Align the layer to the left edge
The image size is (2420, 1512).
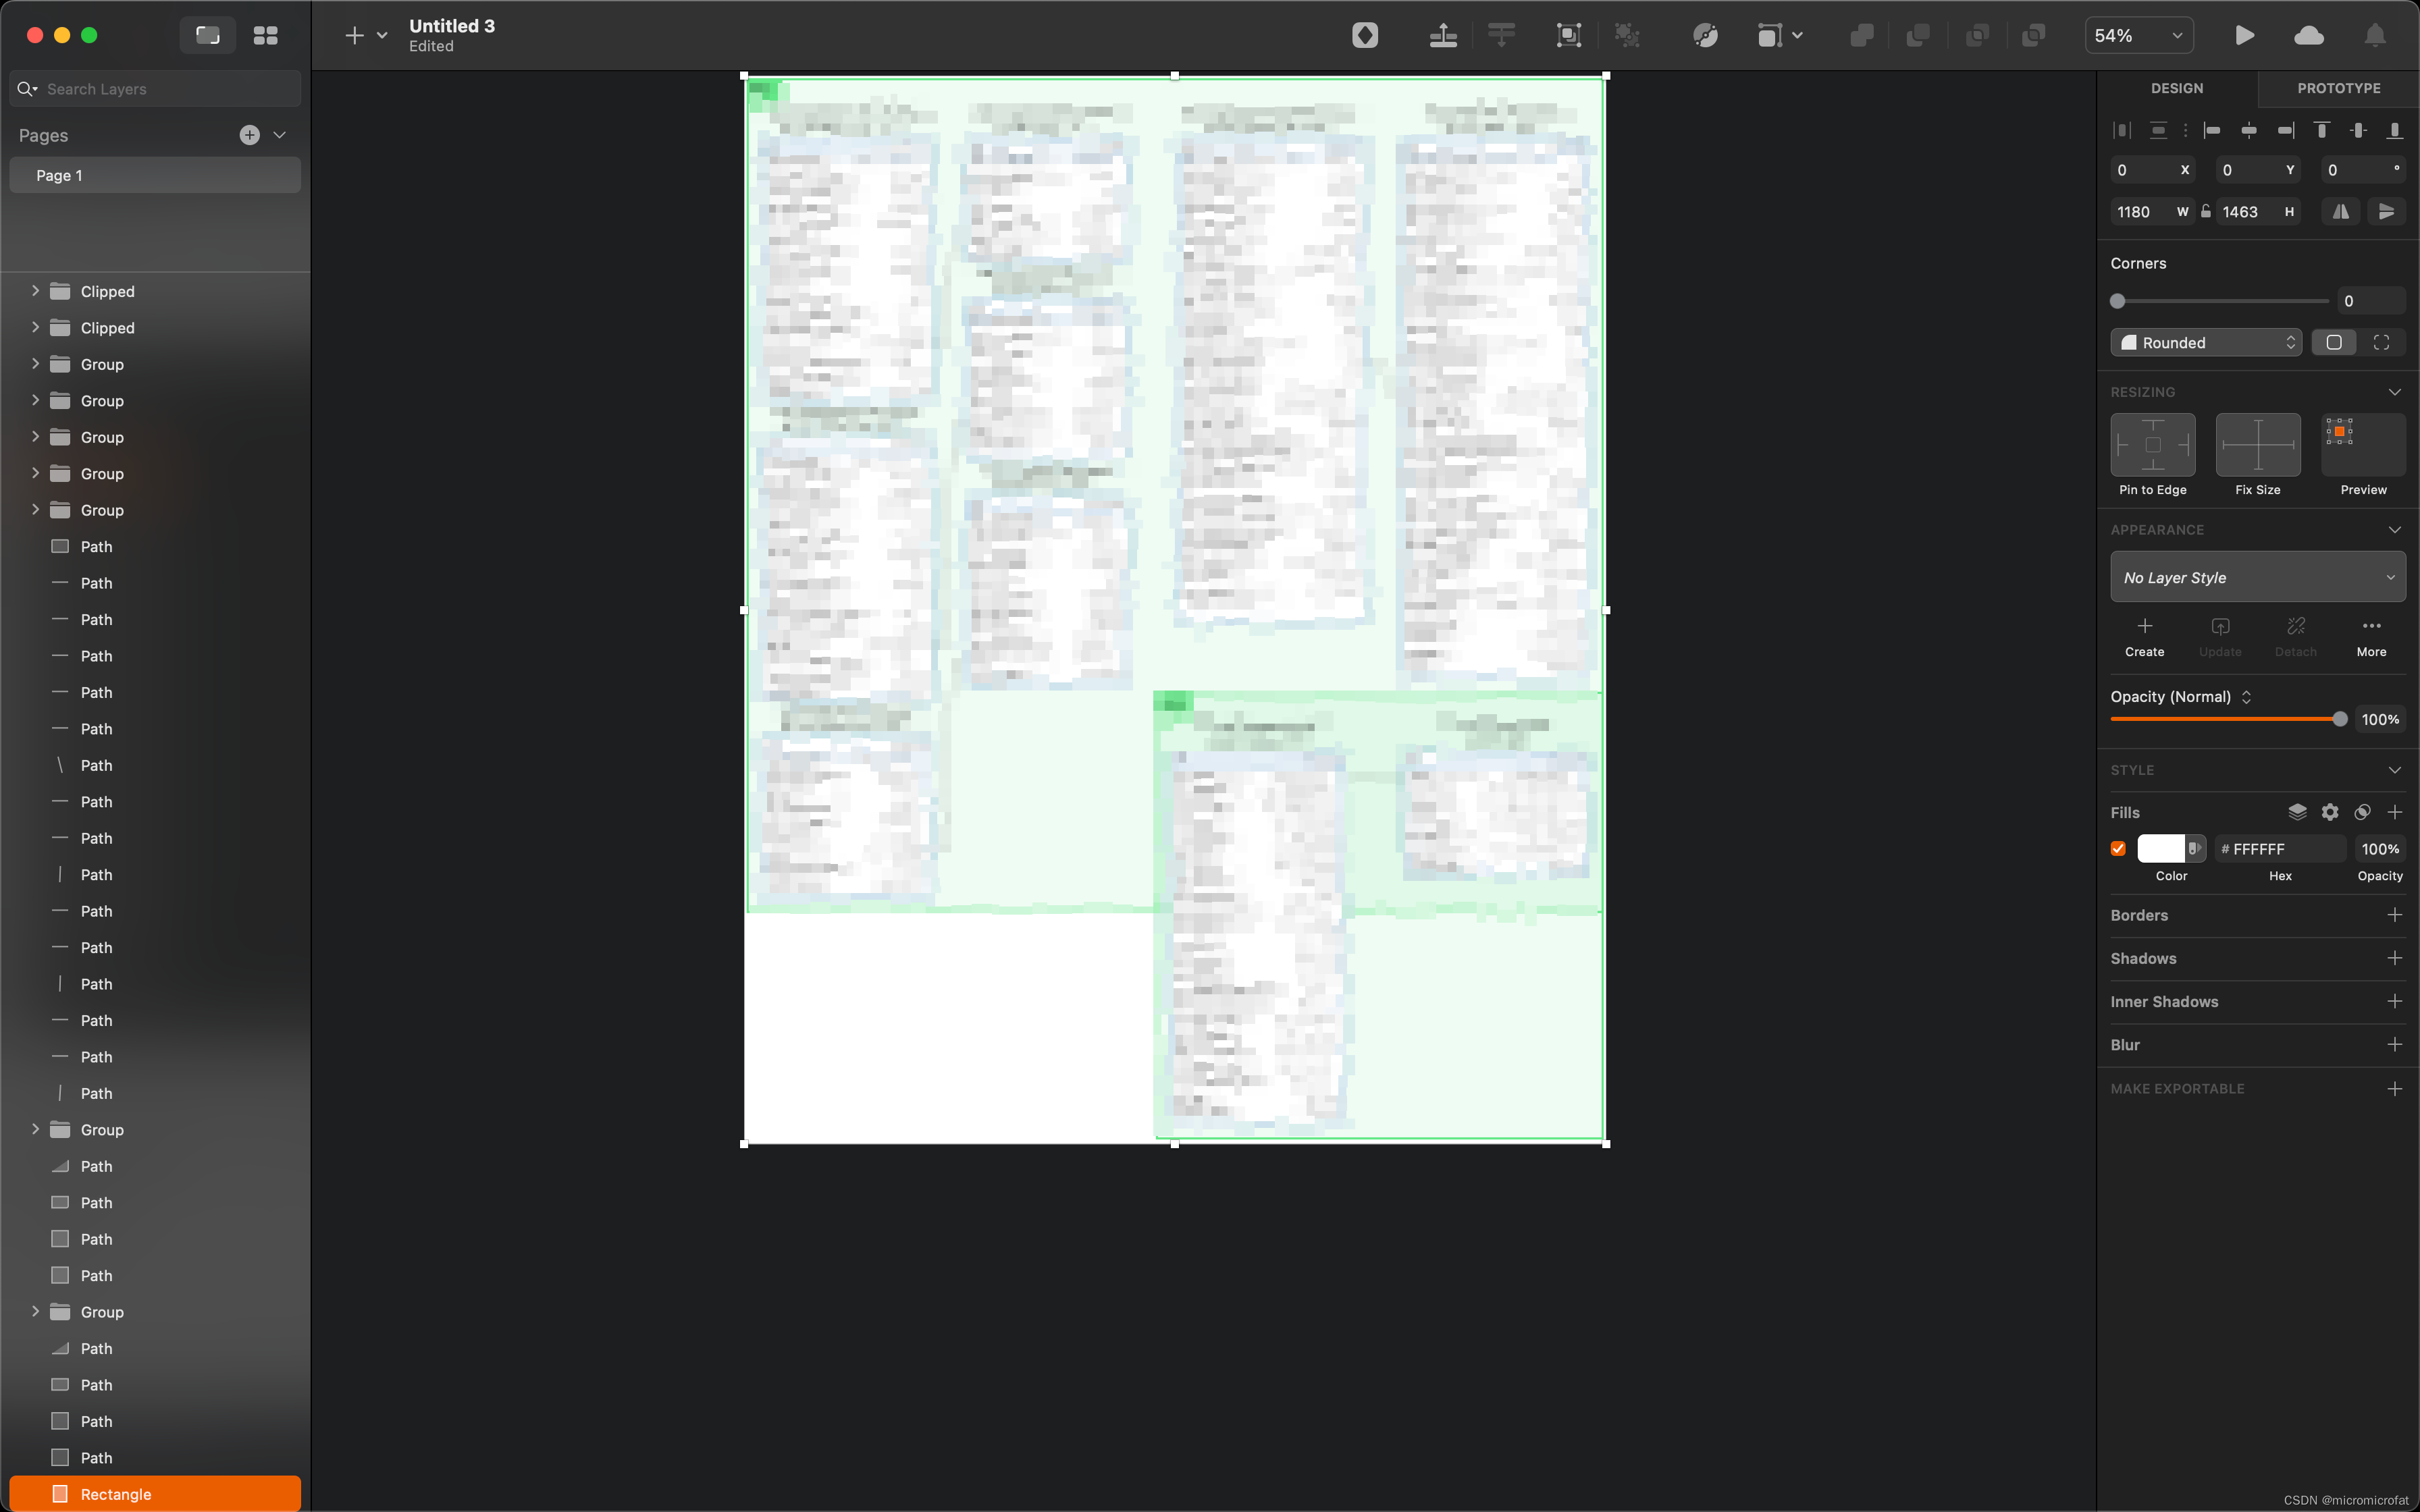click(x=2212, y=130)
